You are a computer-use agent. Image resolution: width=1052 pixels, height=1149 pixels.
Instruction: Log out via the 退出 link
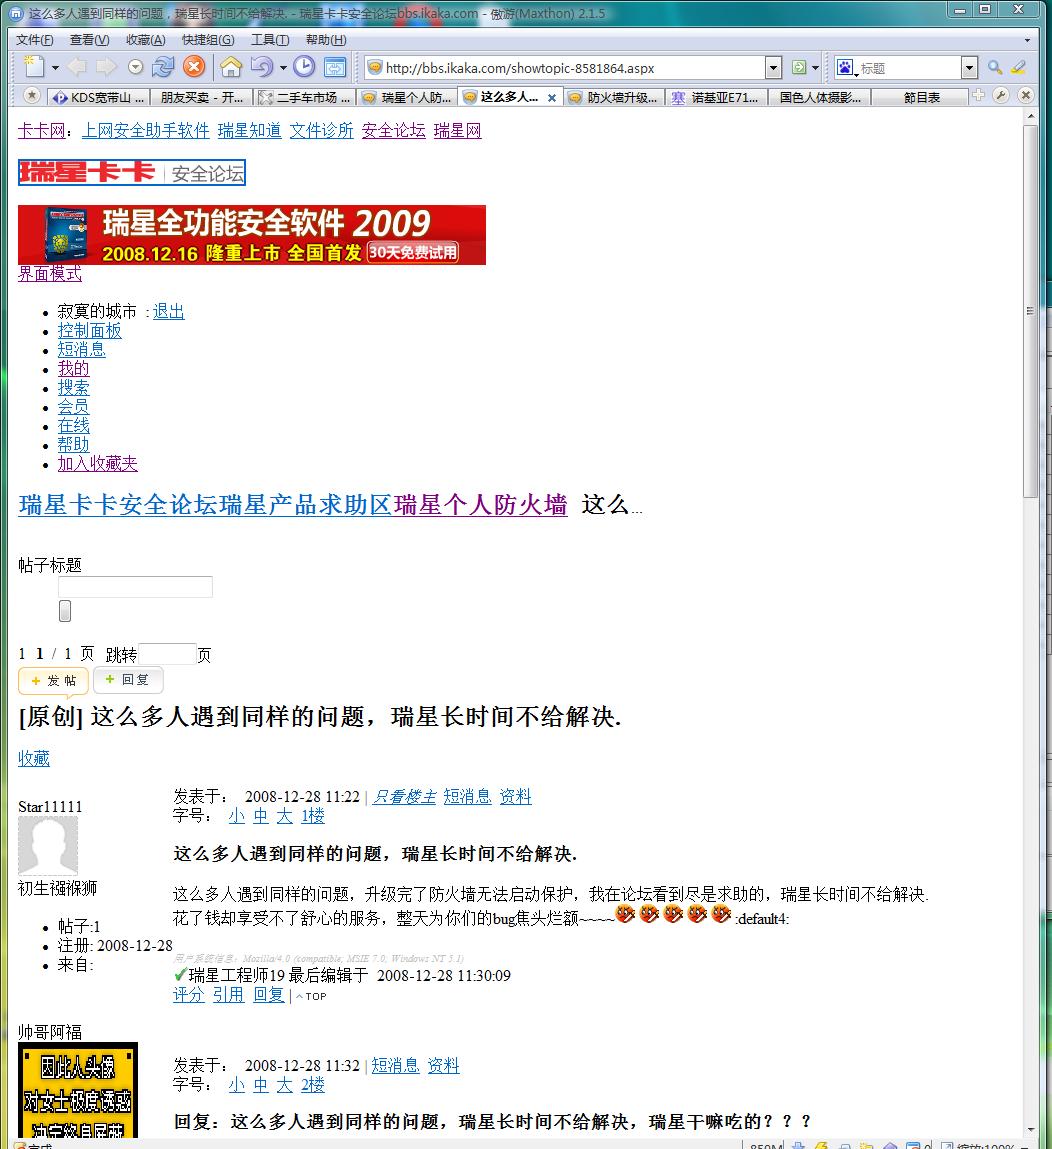(168, 311)
